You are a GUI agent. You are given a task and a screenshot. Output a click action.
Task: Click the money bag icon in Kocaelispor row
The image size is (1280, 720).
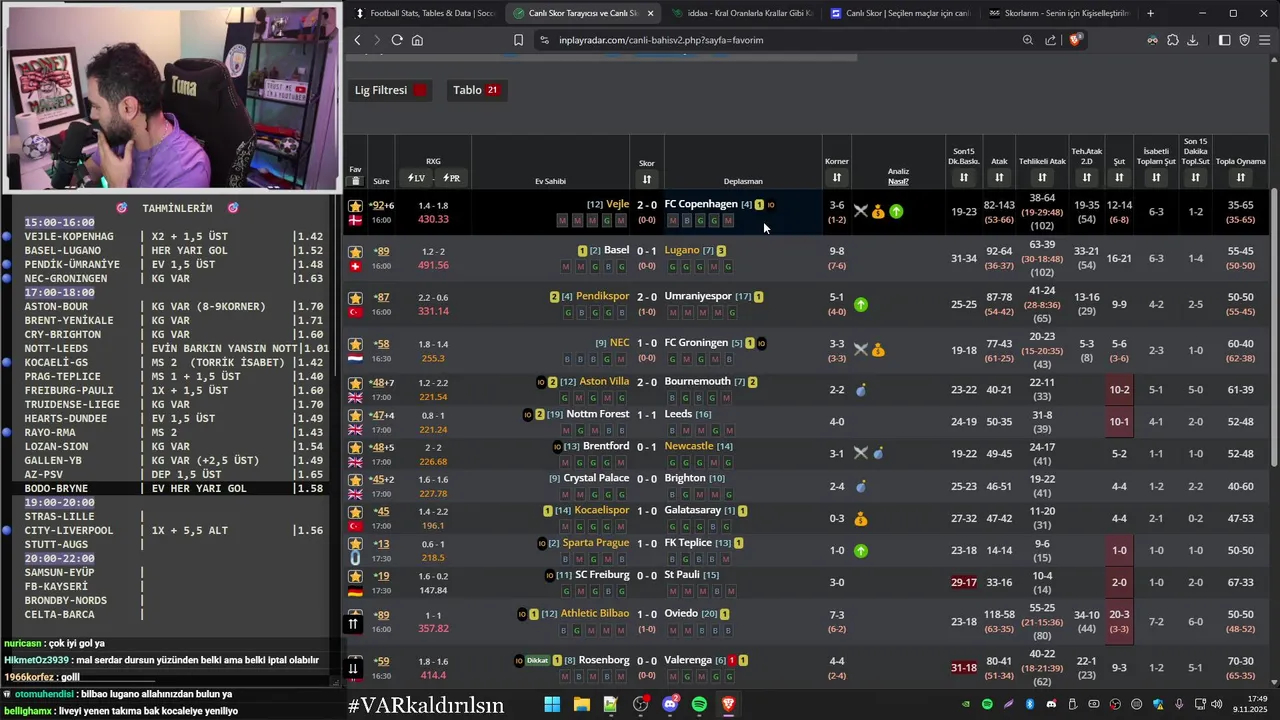861,519
